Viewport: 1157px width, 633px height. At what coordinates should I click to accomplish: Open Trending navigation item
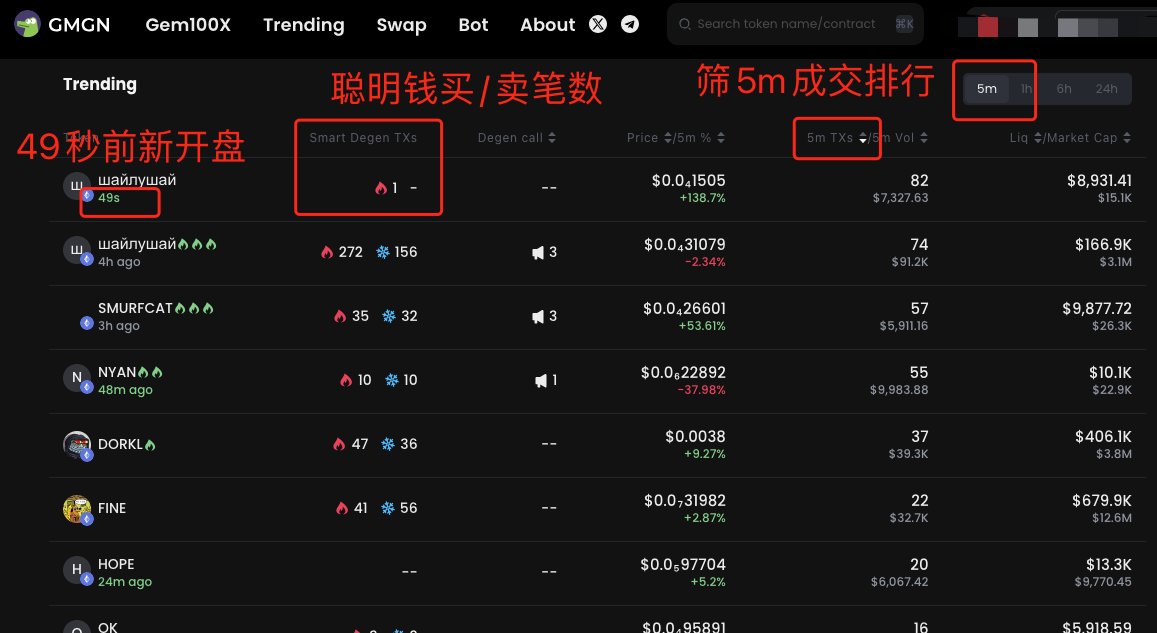click(x=304, y=25)
